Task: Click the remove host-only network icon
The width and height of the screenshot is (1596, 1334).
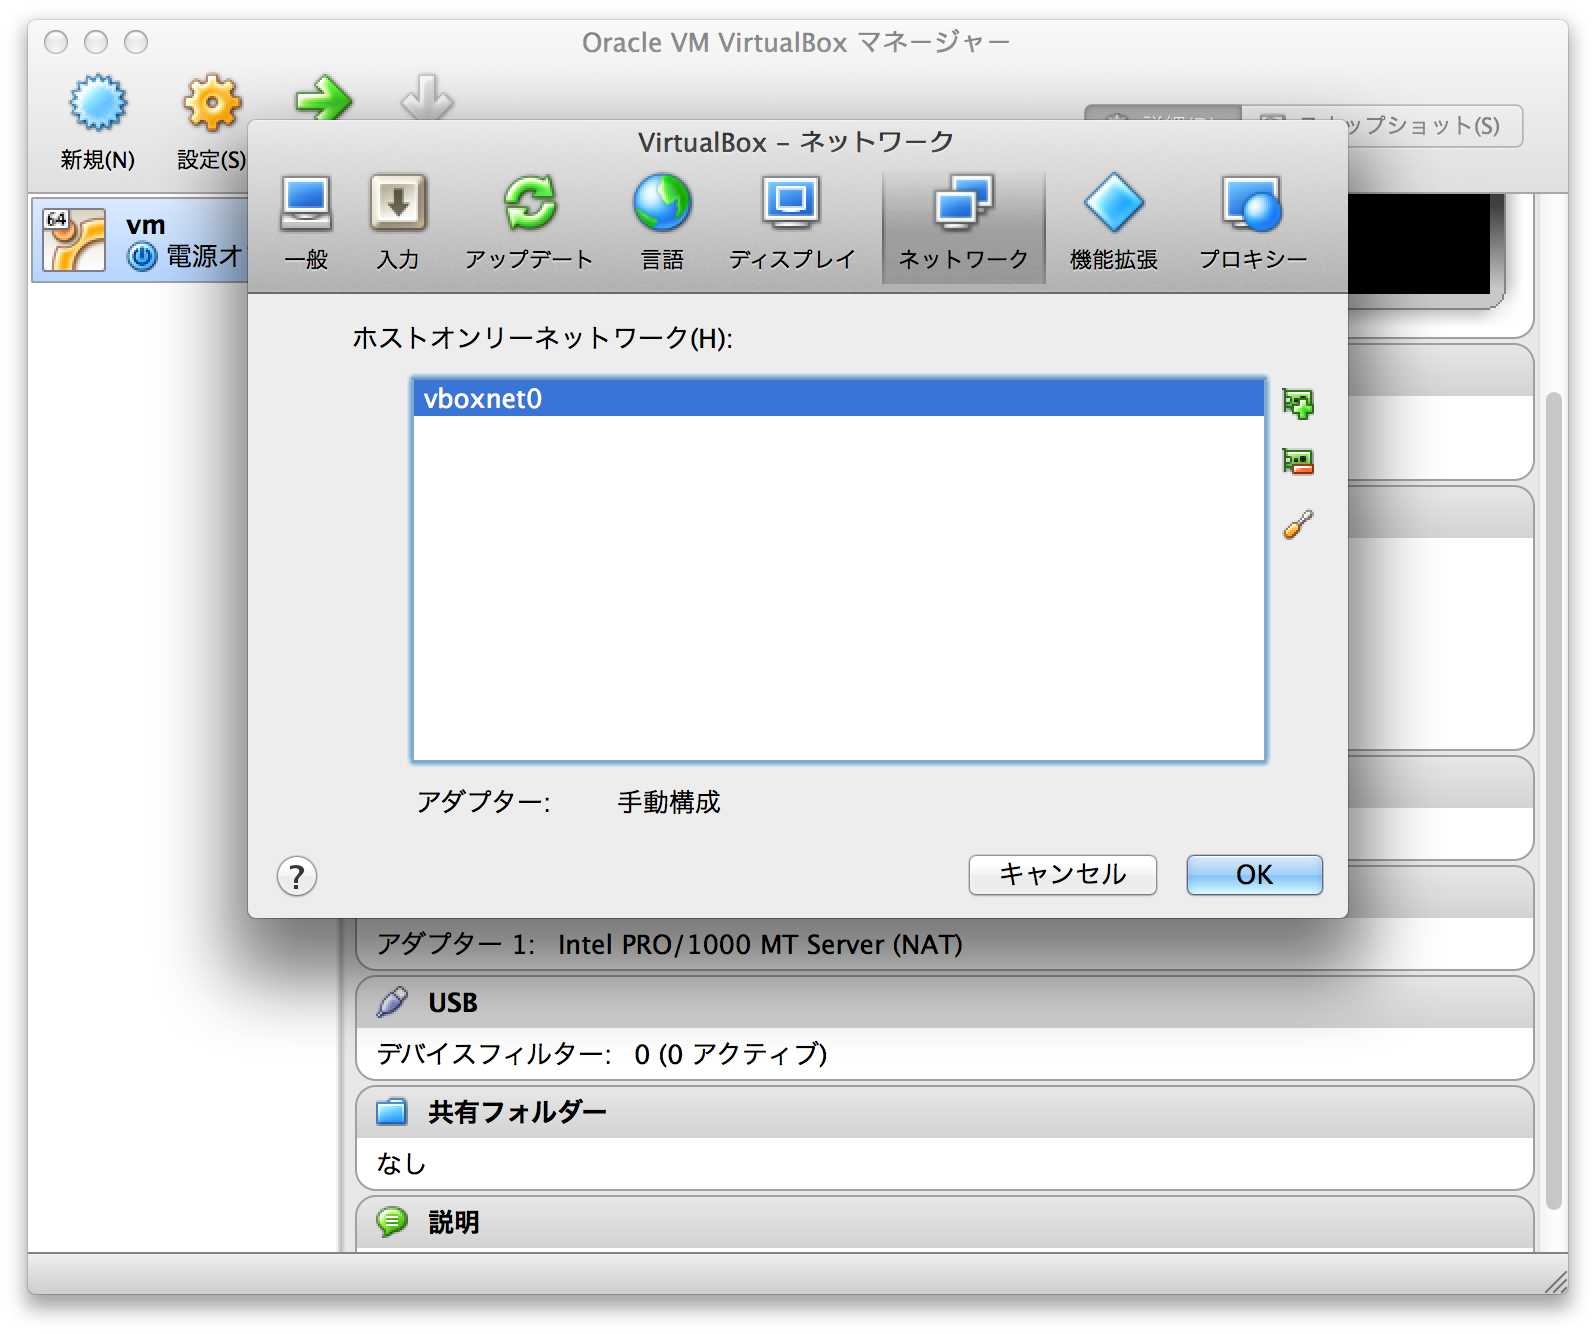Action: click(x=1298, y=461)
